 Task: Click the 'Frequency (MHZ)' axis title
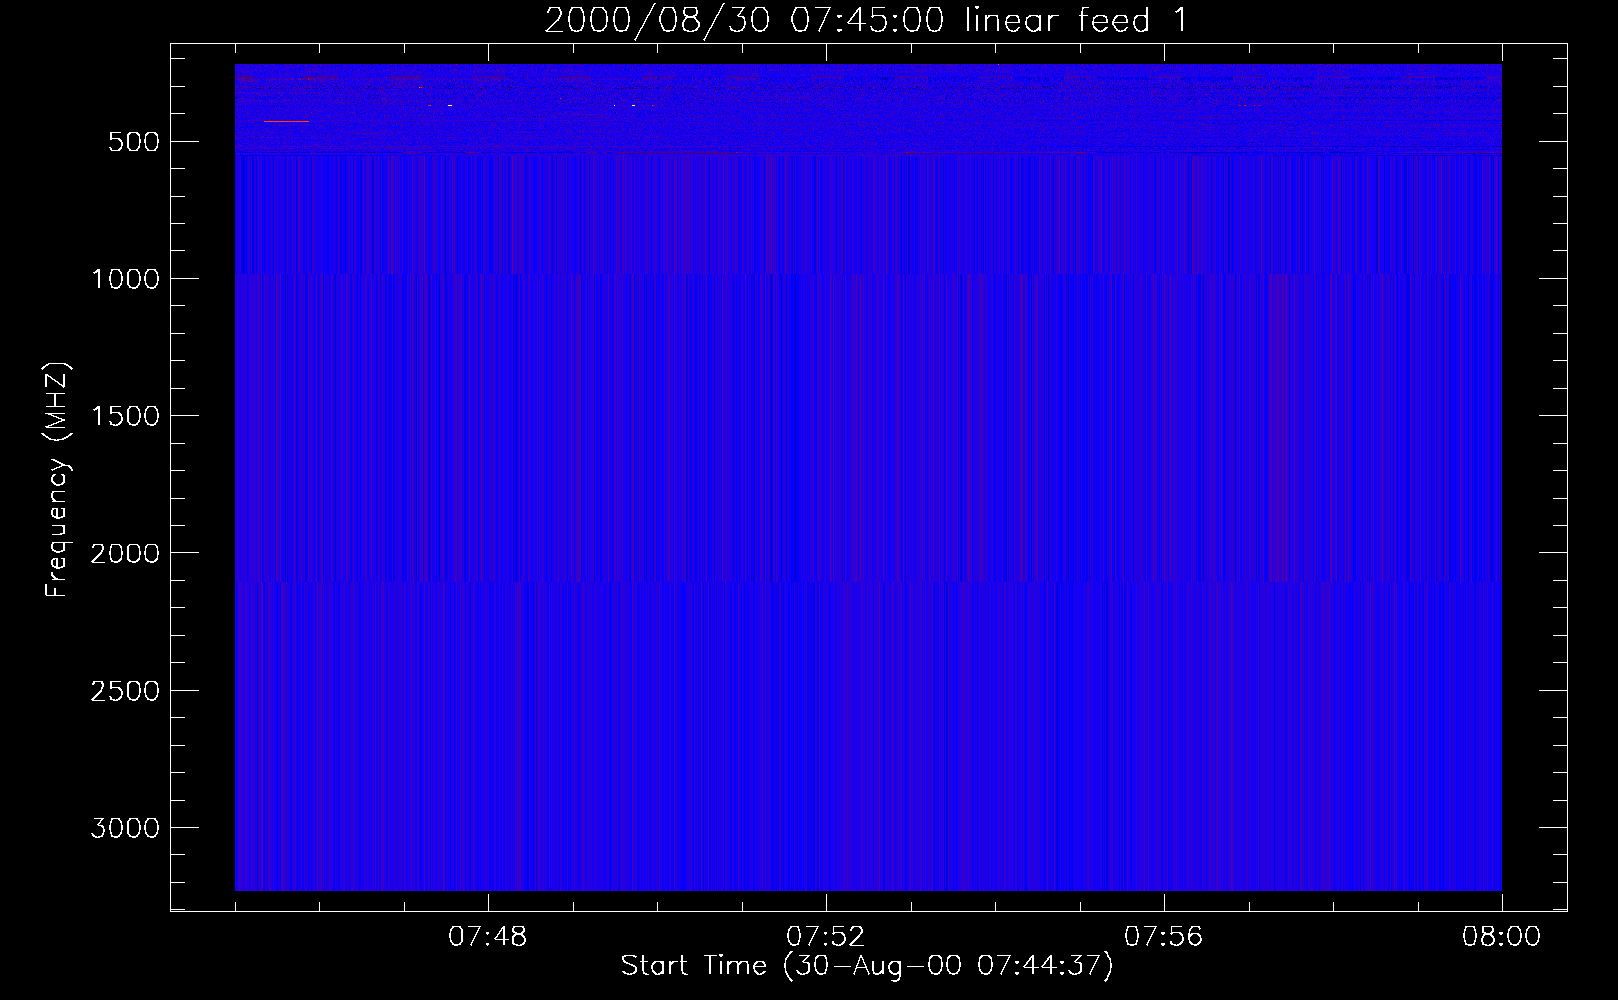(58, 479)
